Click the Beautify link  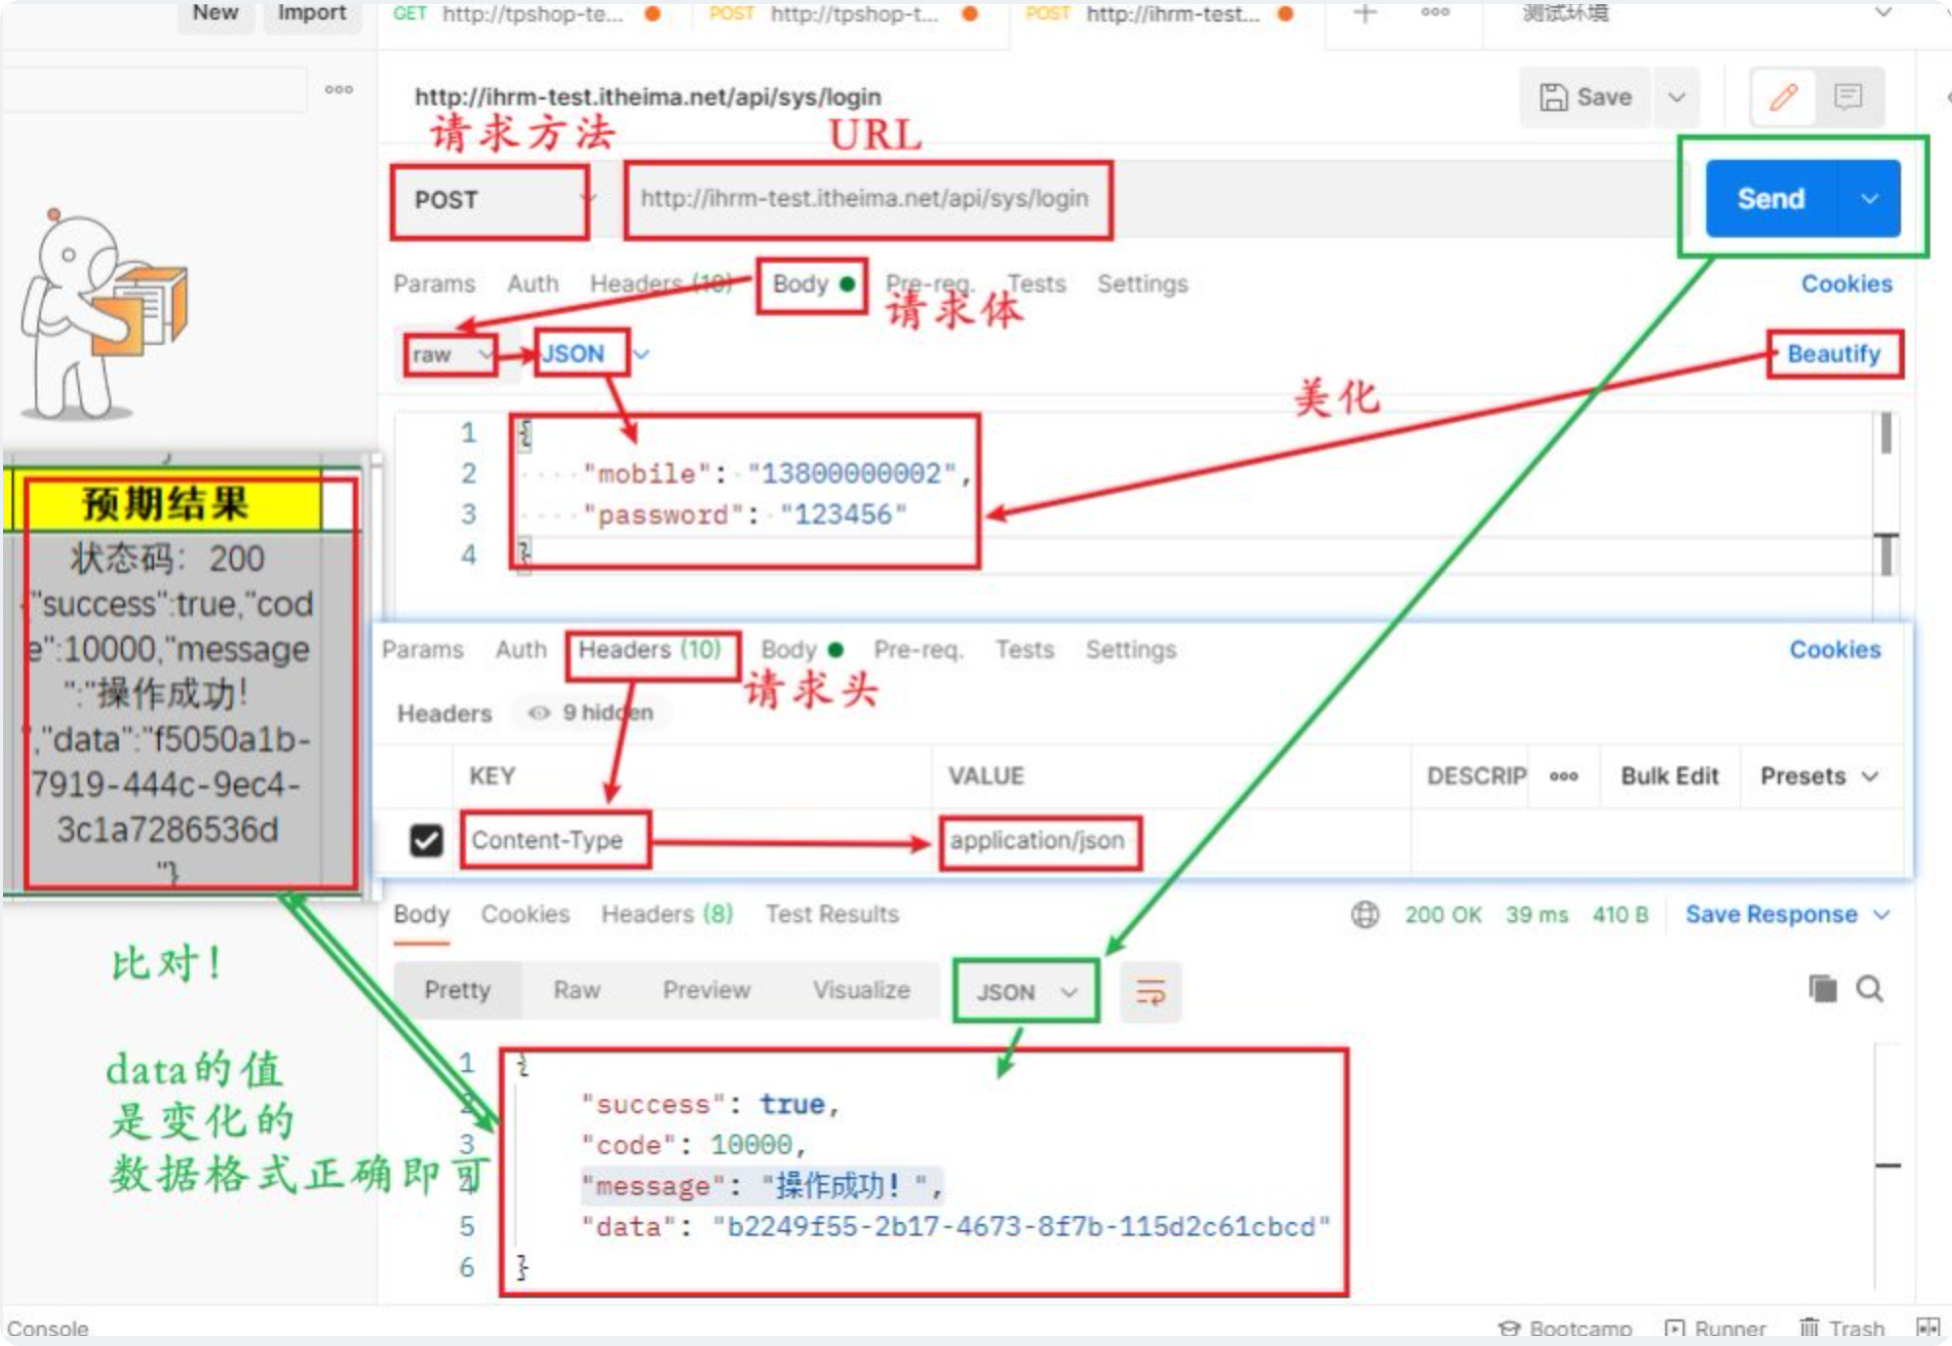pyautogui.click(x=1833, y=354)
